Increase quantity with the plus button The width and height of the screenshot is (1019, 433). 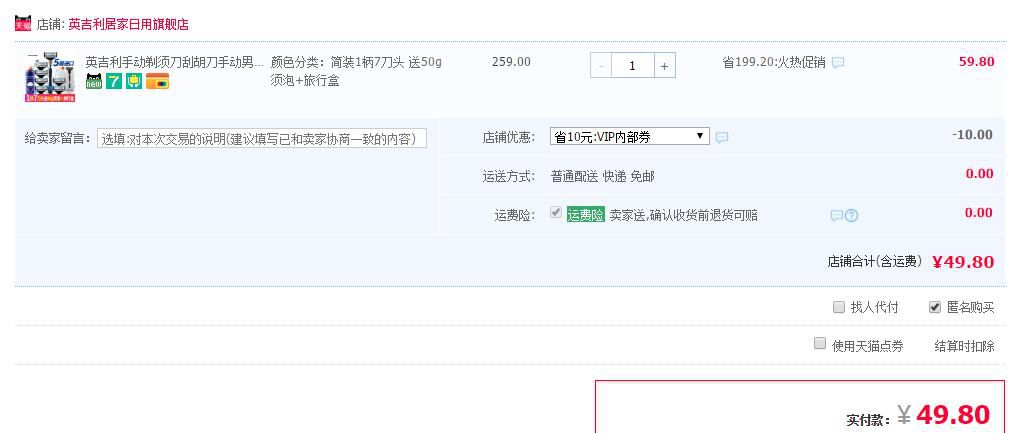(x=664, y=66)
